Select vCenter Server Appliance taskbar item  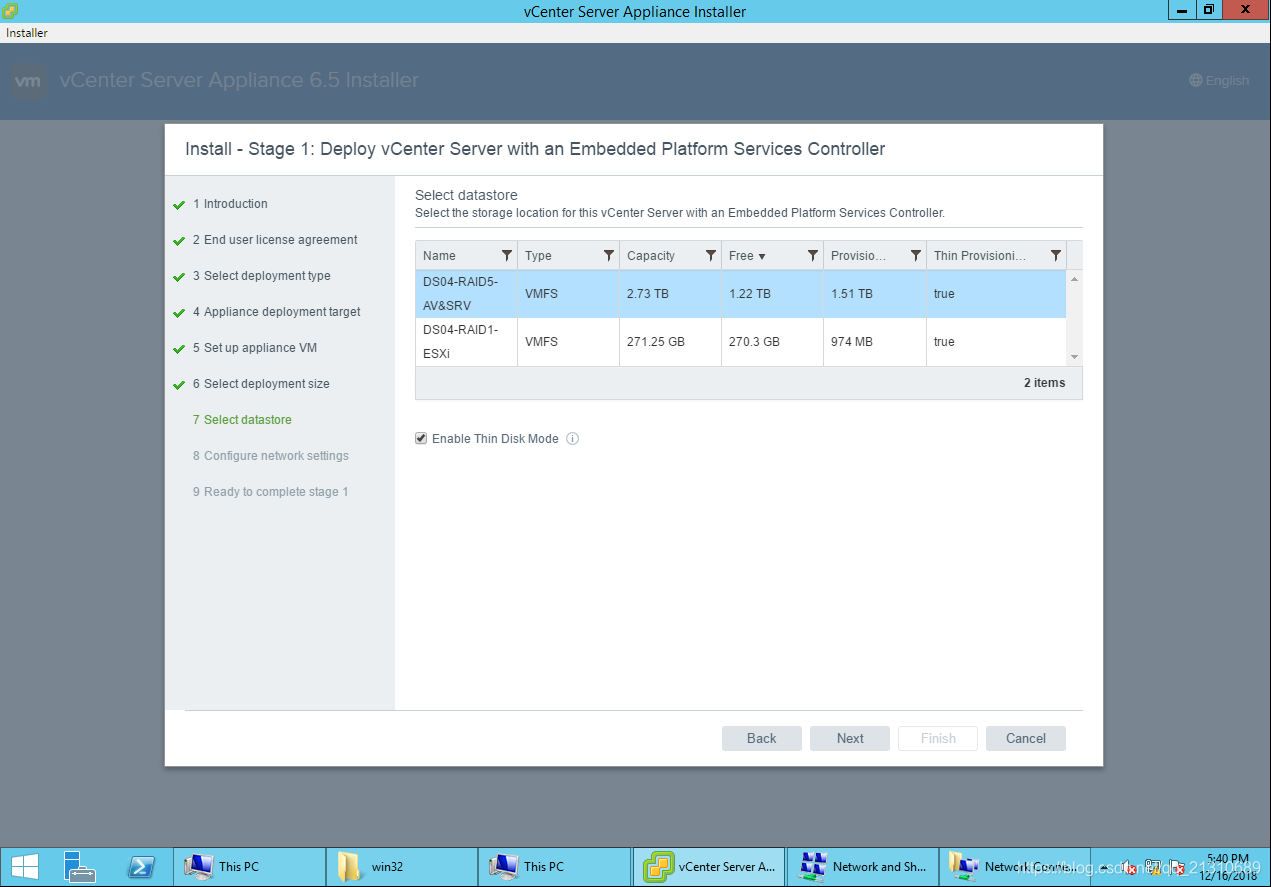(709, 867)
